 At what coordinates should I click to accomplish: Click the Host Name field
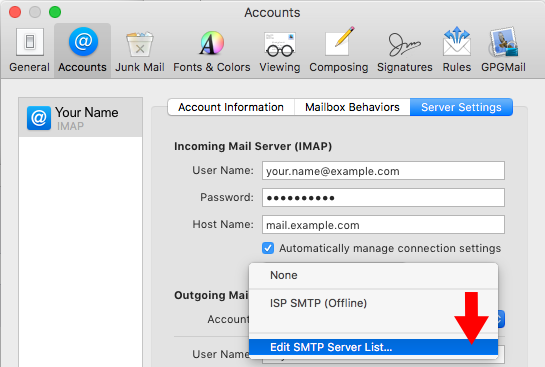pos(383,225)
